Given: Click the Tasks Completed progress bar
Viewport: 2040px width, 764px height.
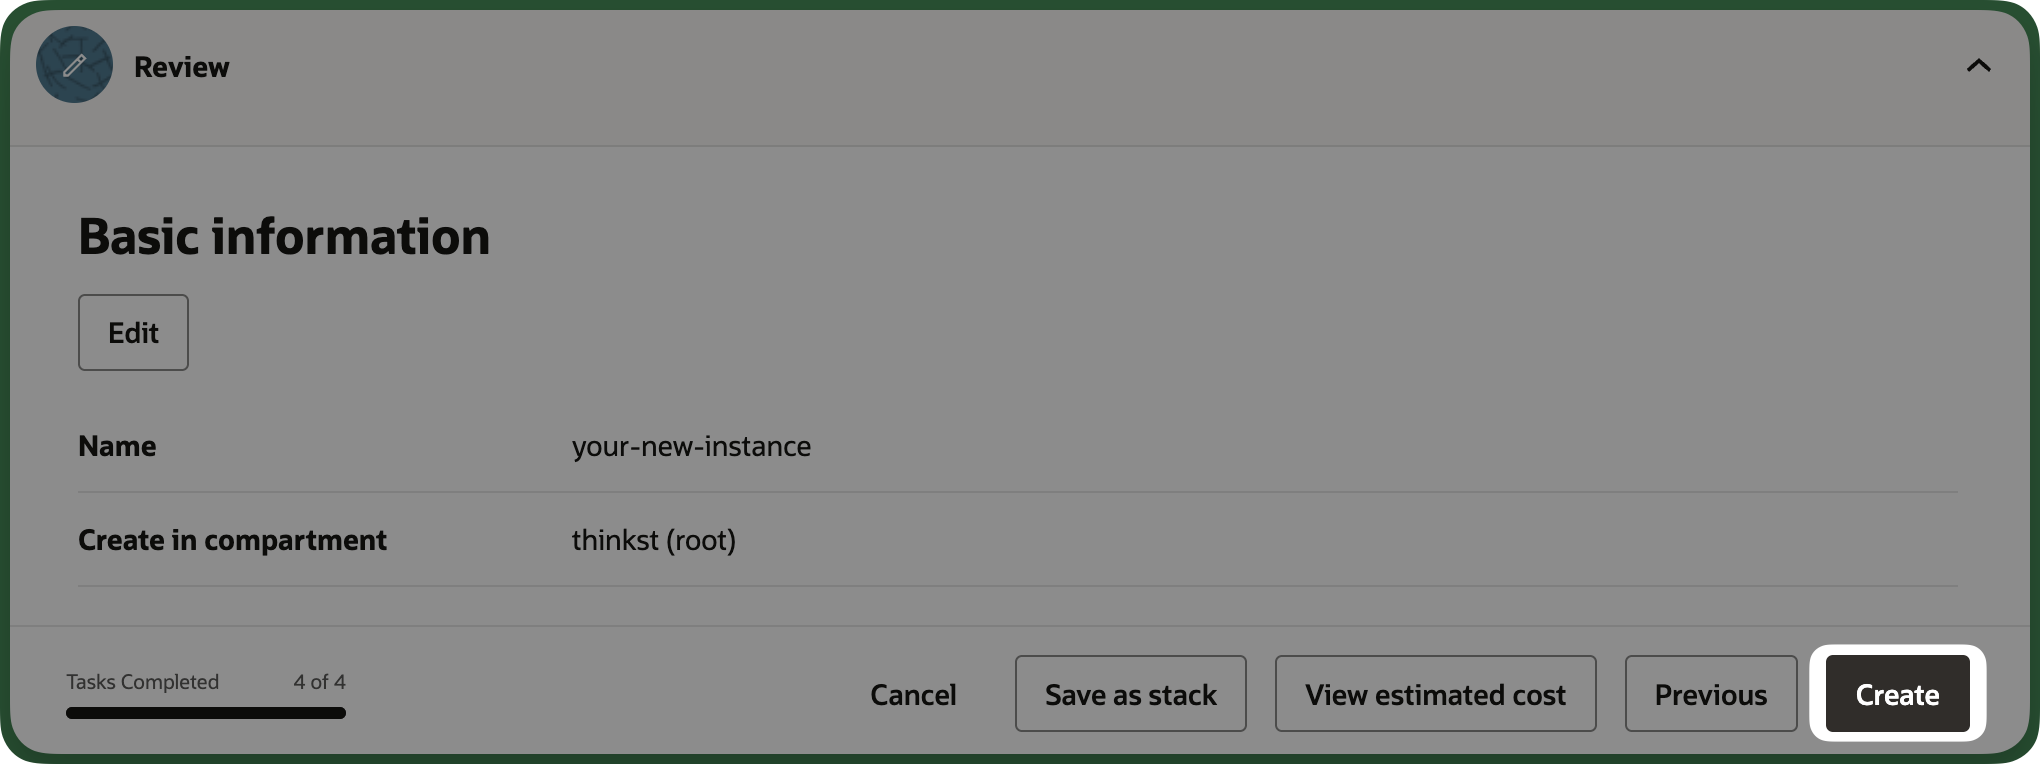Looking at the screenshot, I should (x=206, y=713).
